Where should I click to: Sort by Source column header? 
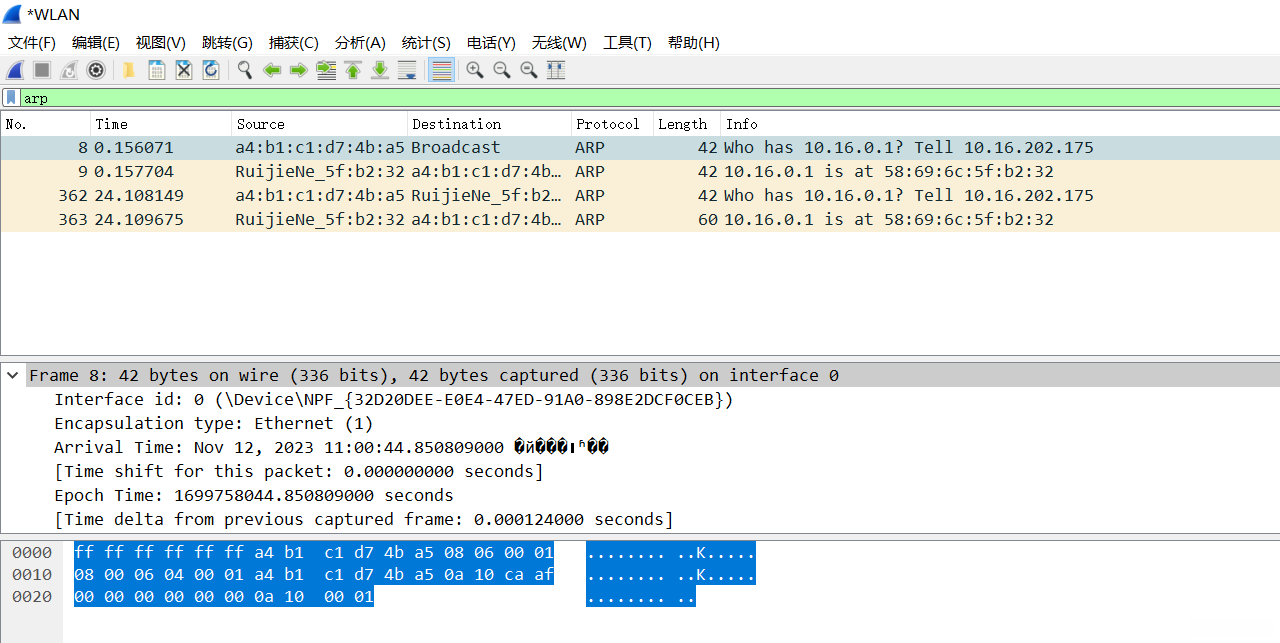[x=320, y=124]
